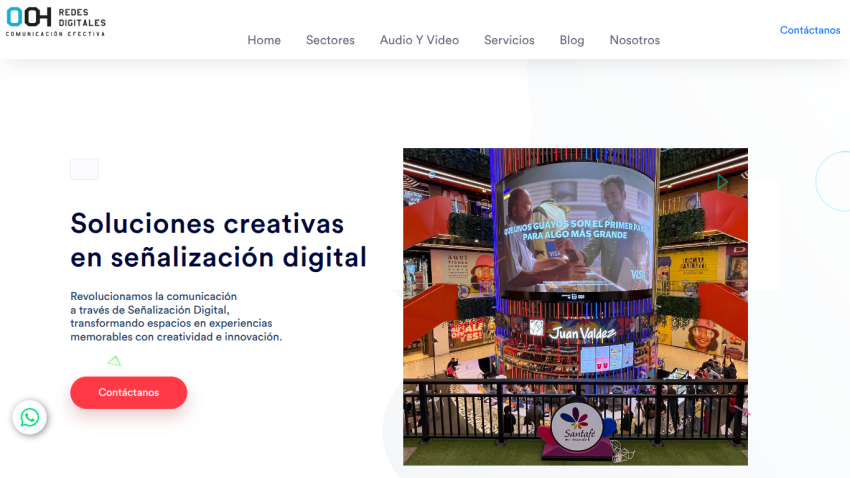Click the blue Contáctanos link in header
The height and width of the screenshot is (478, 850).
pos(810,30)
